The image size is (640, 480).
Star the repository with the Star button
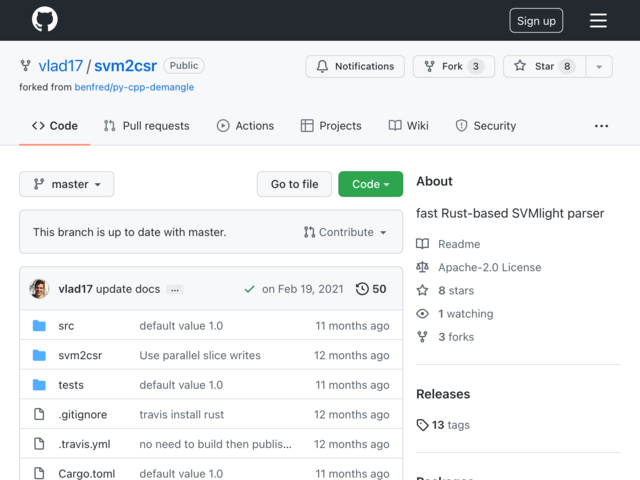coord(544,66)
